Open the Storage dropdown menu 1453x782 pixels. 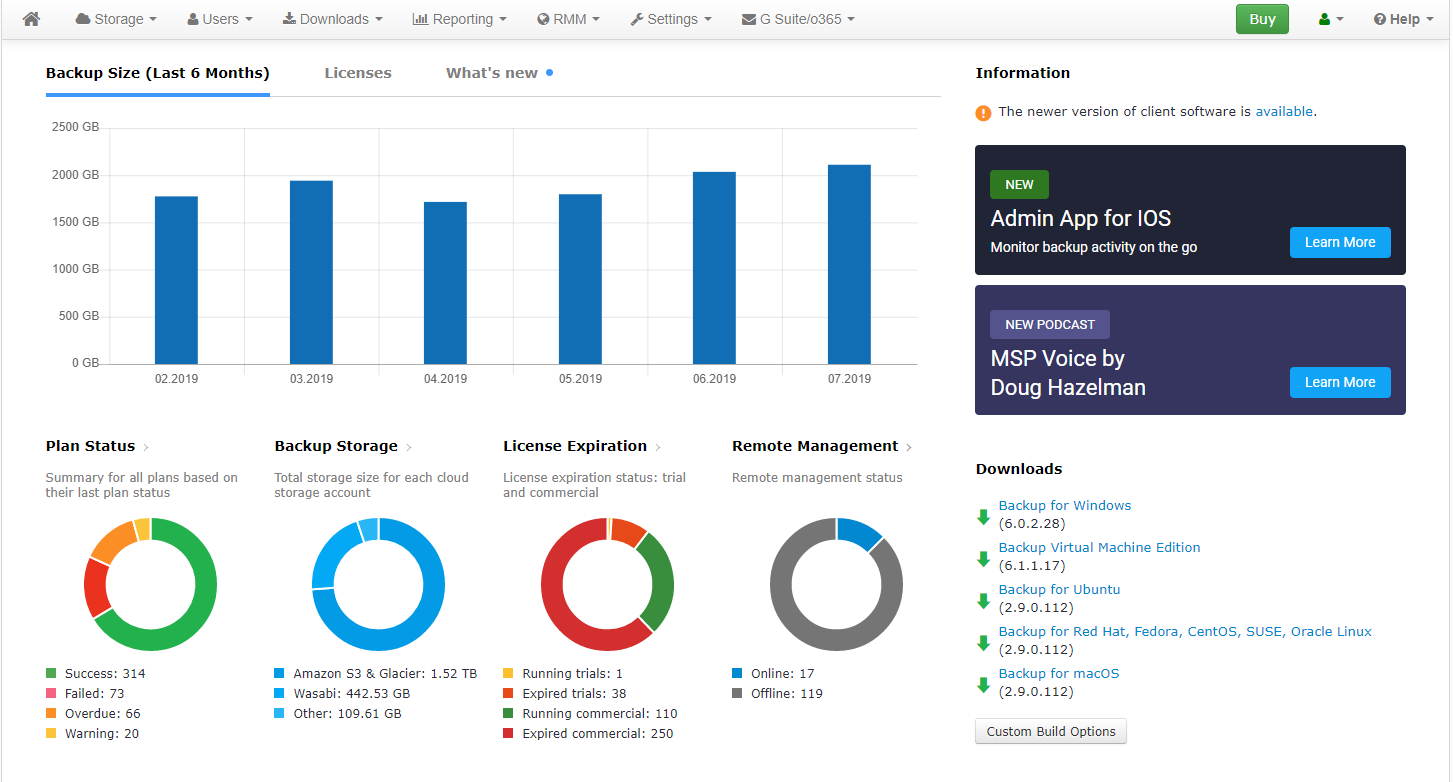pos(116,19)
